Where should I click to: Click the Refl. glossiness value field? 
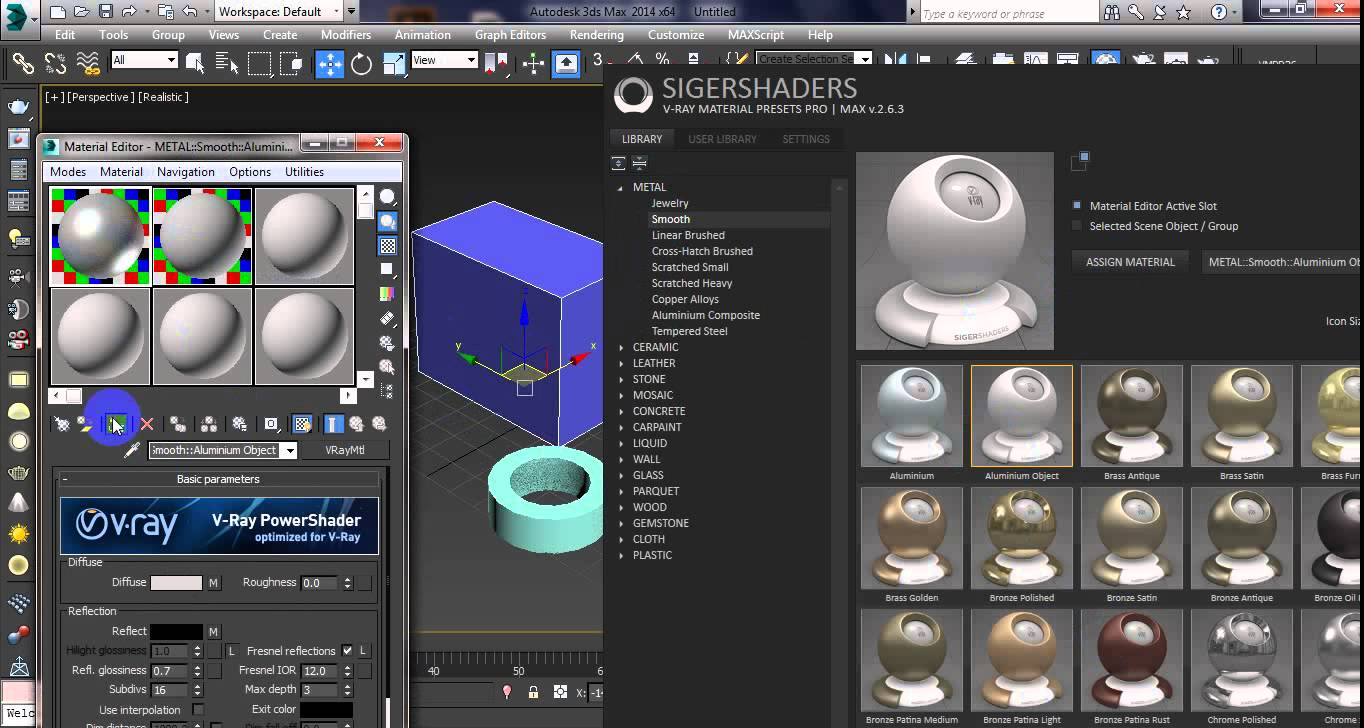point(170,670)
